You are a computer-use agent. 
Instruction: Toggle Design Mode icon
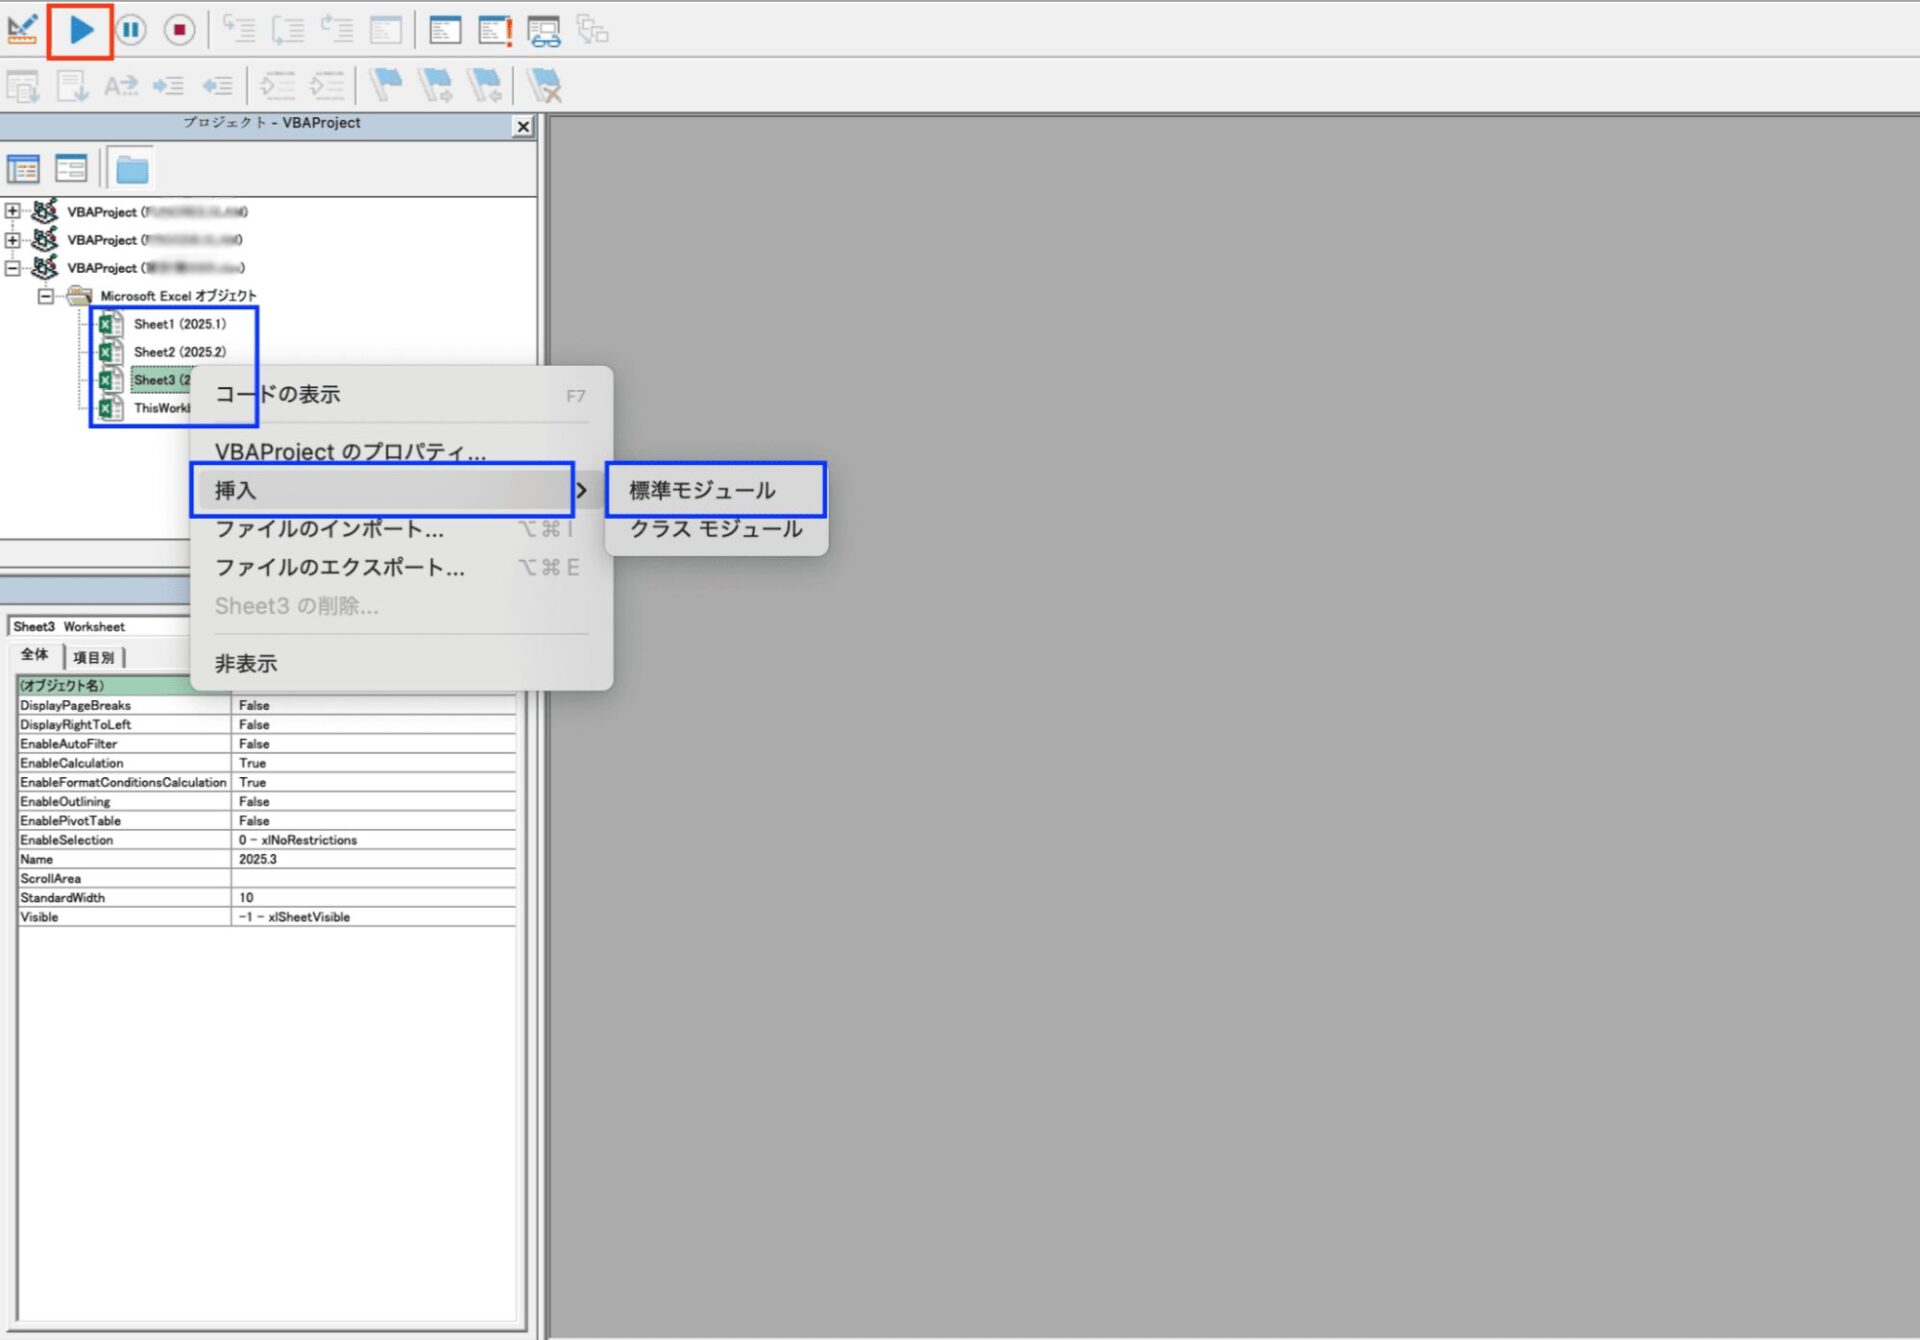(x=22, y=30)
